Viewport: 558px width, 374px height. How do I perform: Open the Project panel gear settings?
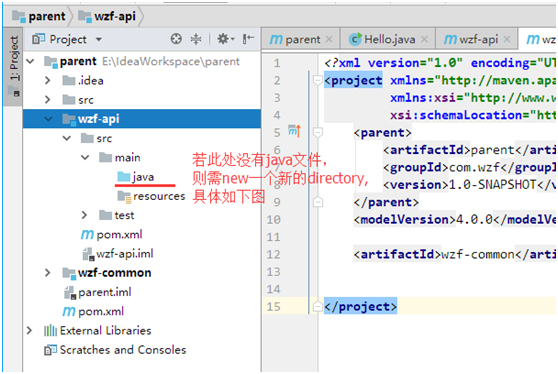[226, 38]
